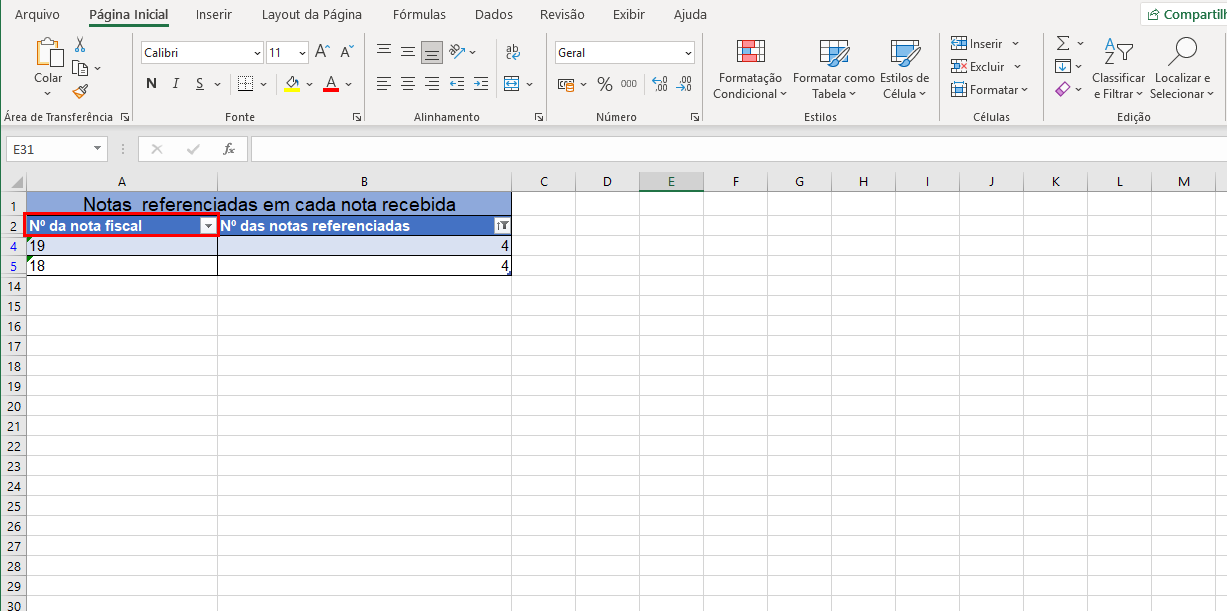Open filter button for Nº das notas referenciadas
1227x611 pixels.
[503, 226]
